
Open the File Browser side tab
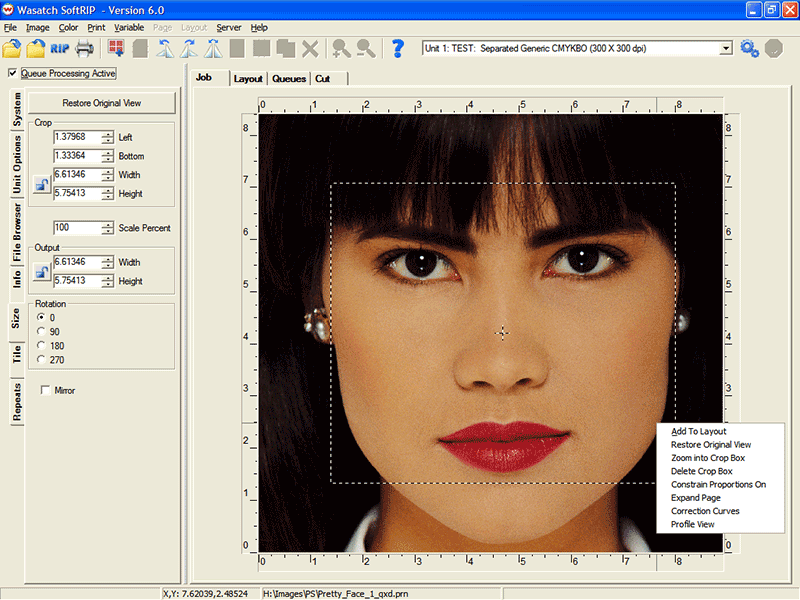tap(17, 232)
